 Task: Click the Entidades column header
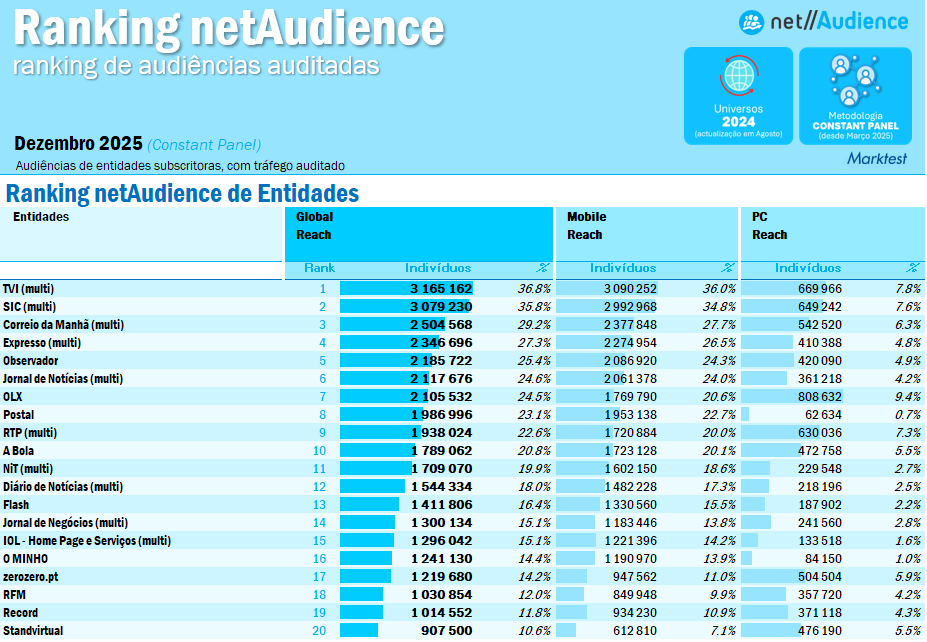pos(41,217)
